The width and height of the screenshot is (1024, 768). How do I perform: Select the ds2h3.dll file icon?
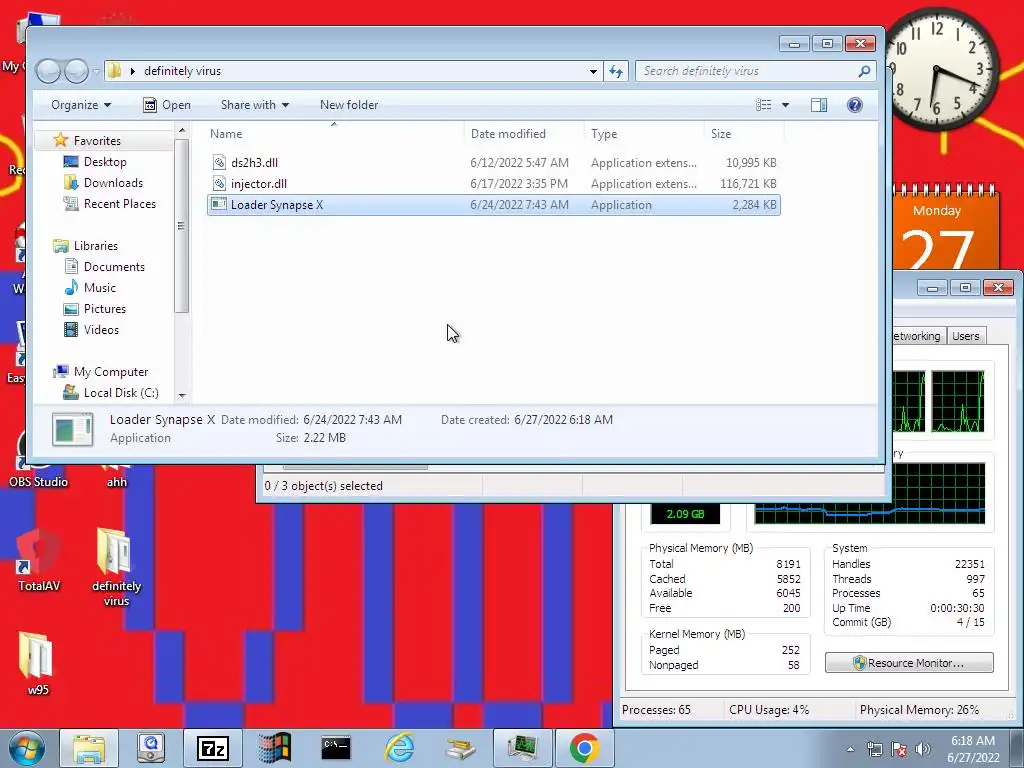(219, 163)
